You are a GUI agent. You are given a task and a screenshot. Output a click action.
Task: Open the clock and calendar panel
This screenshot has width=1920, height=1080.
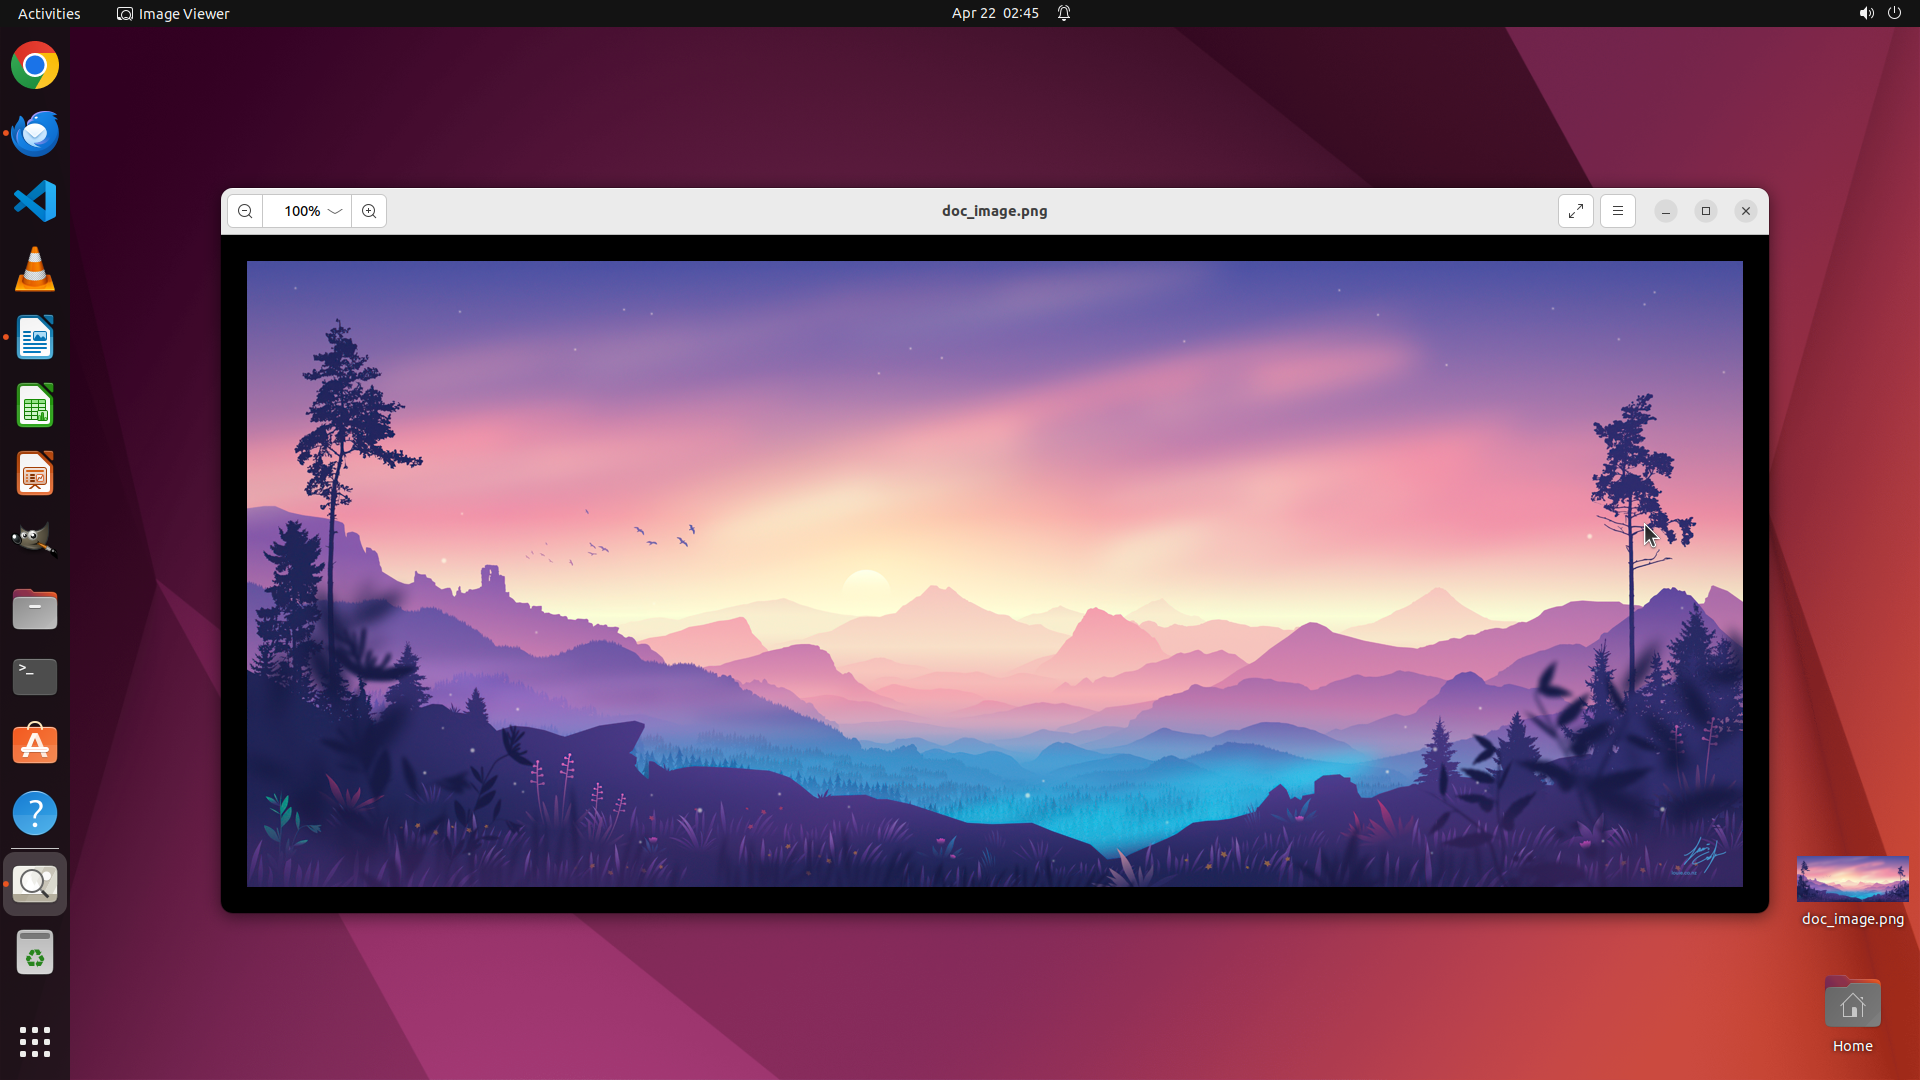click(x=994, y=13)
